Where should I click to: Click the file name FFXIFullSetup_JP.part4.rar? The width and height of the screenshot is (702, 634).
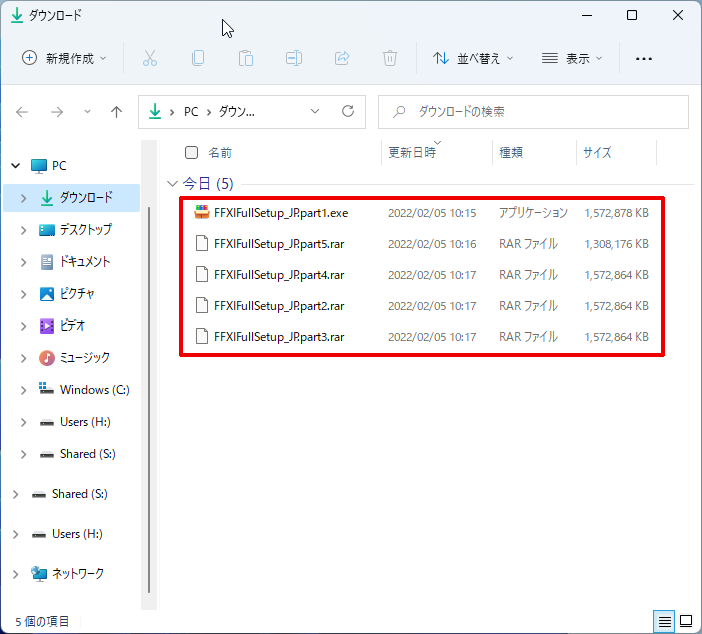(x=279, y=275)
